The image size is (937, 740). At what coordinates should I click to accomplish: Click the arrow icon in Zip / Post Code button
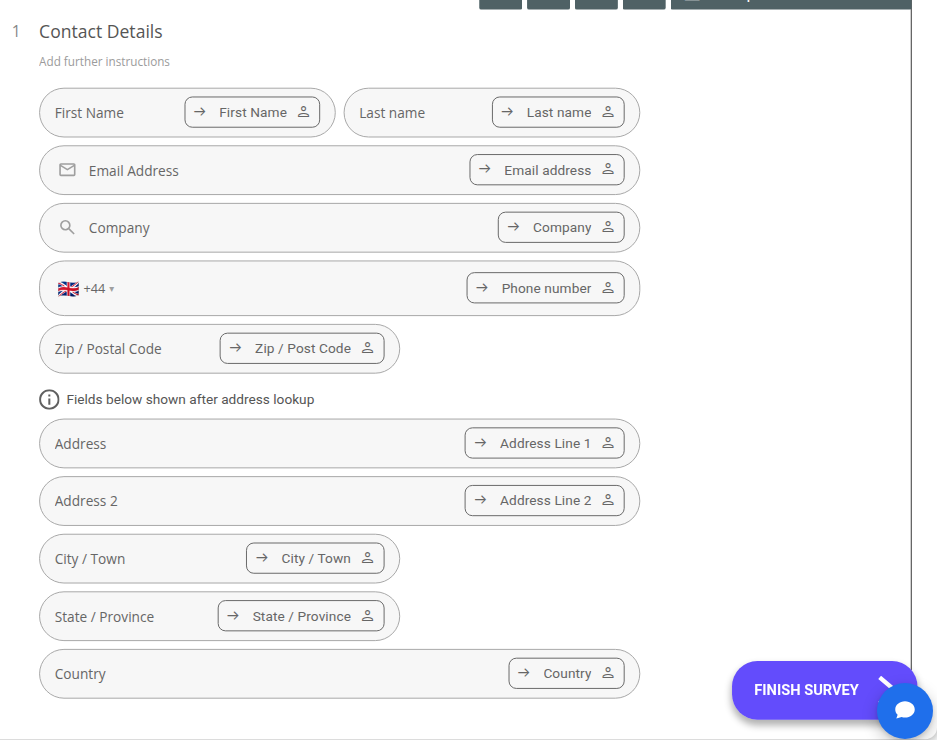click(235, 348)
